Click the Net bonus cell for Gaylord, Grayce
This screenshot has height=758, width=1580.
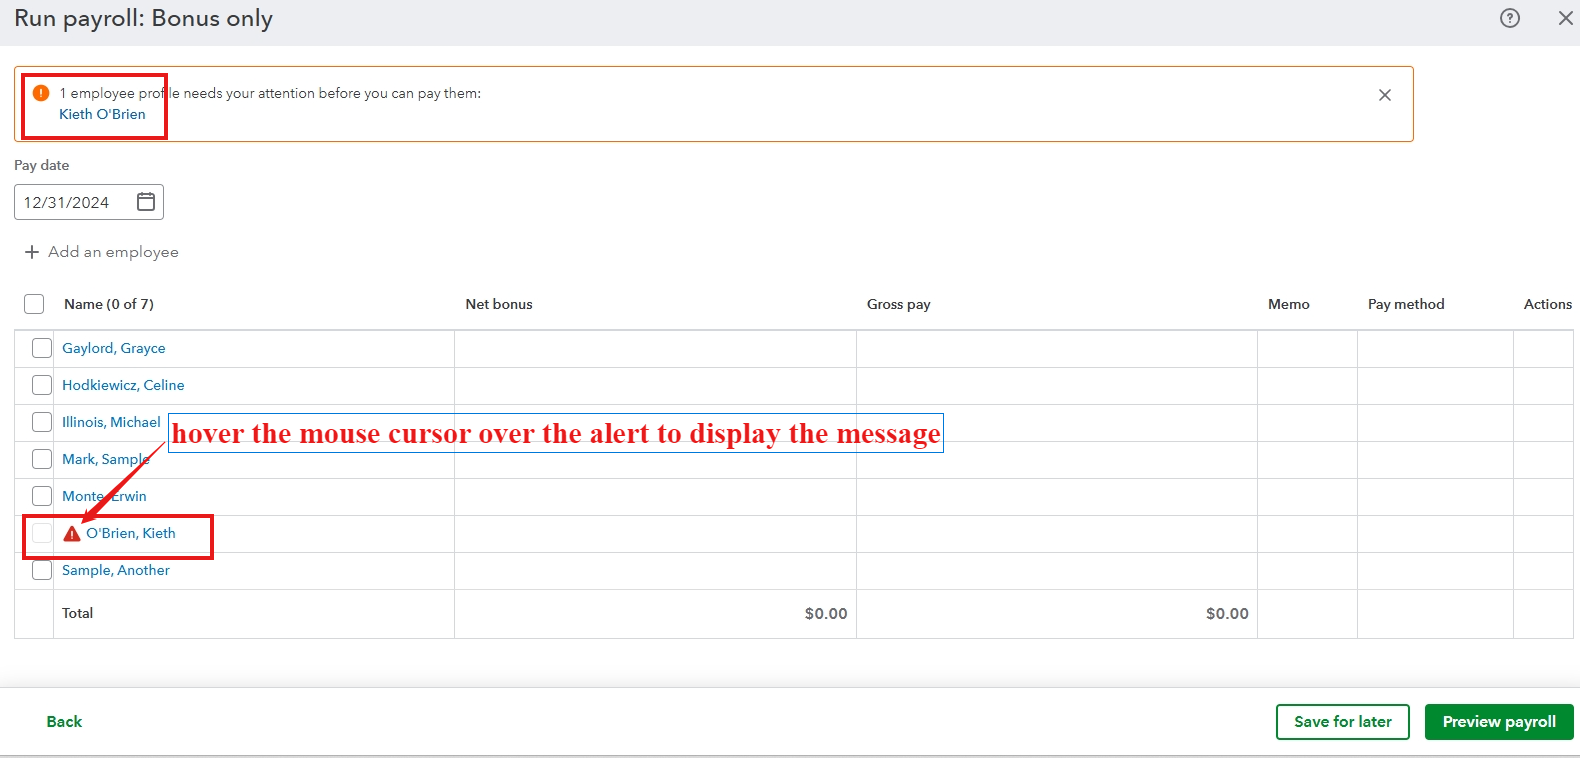coord(655,348)
